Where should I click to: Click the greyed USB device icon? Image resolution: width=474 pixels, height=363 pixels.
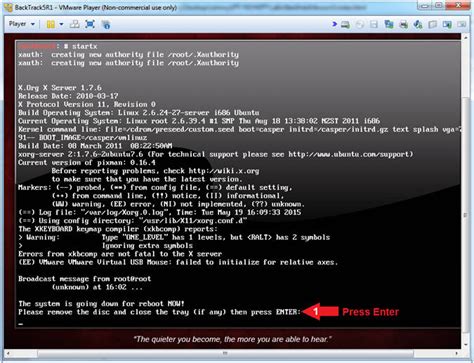tap(433, 24)
